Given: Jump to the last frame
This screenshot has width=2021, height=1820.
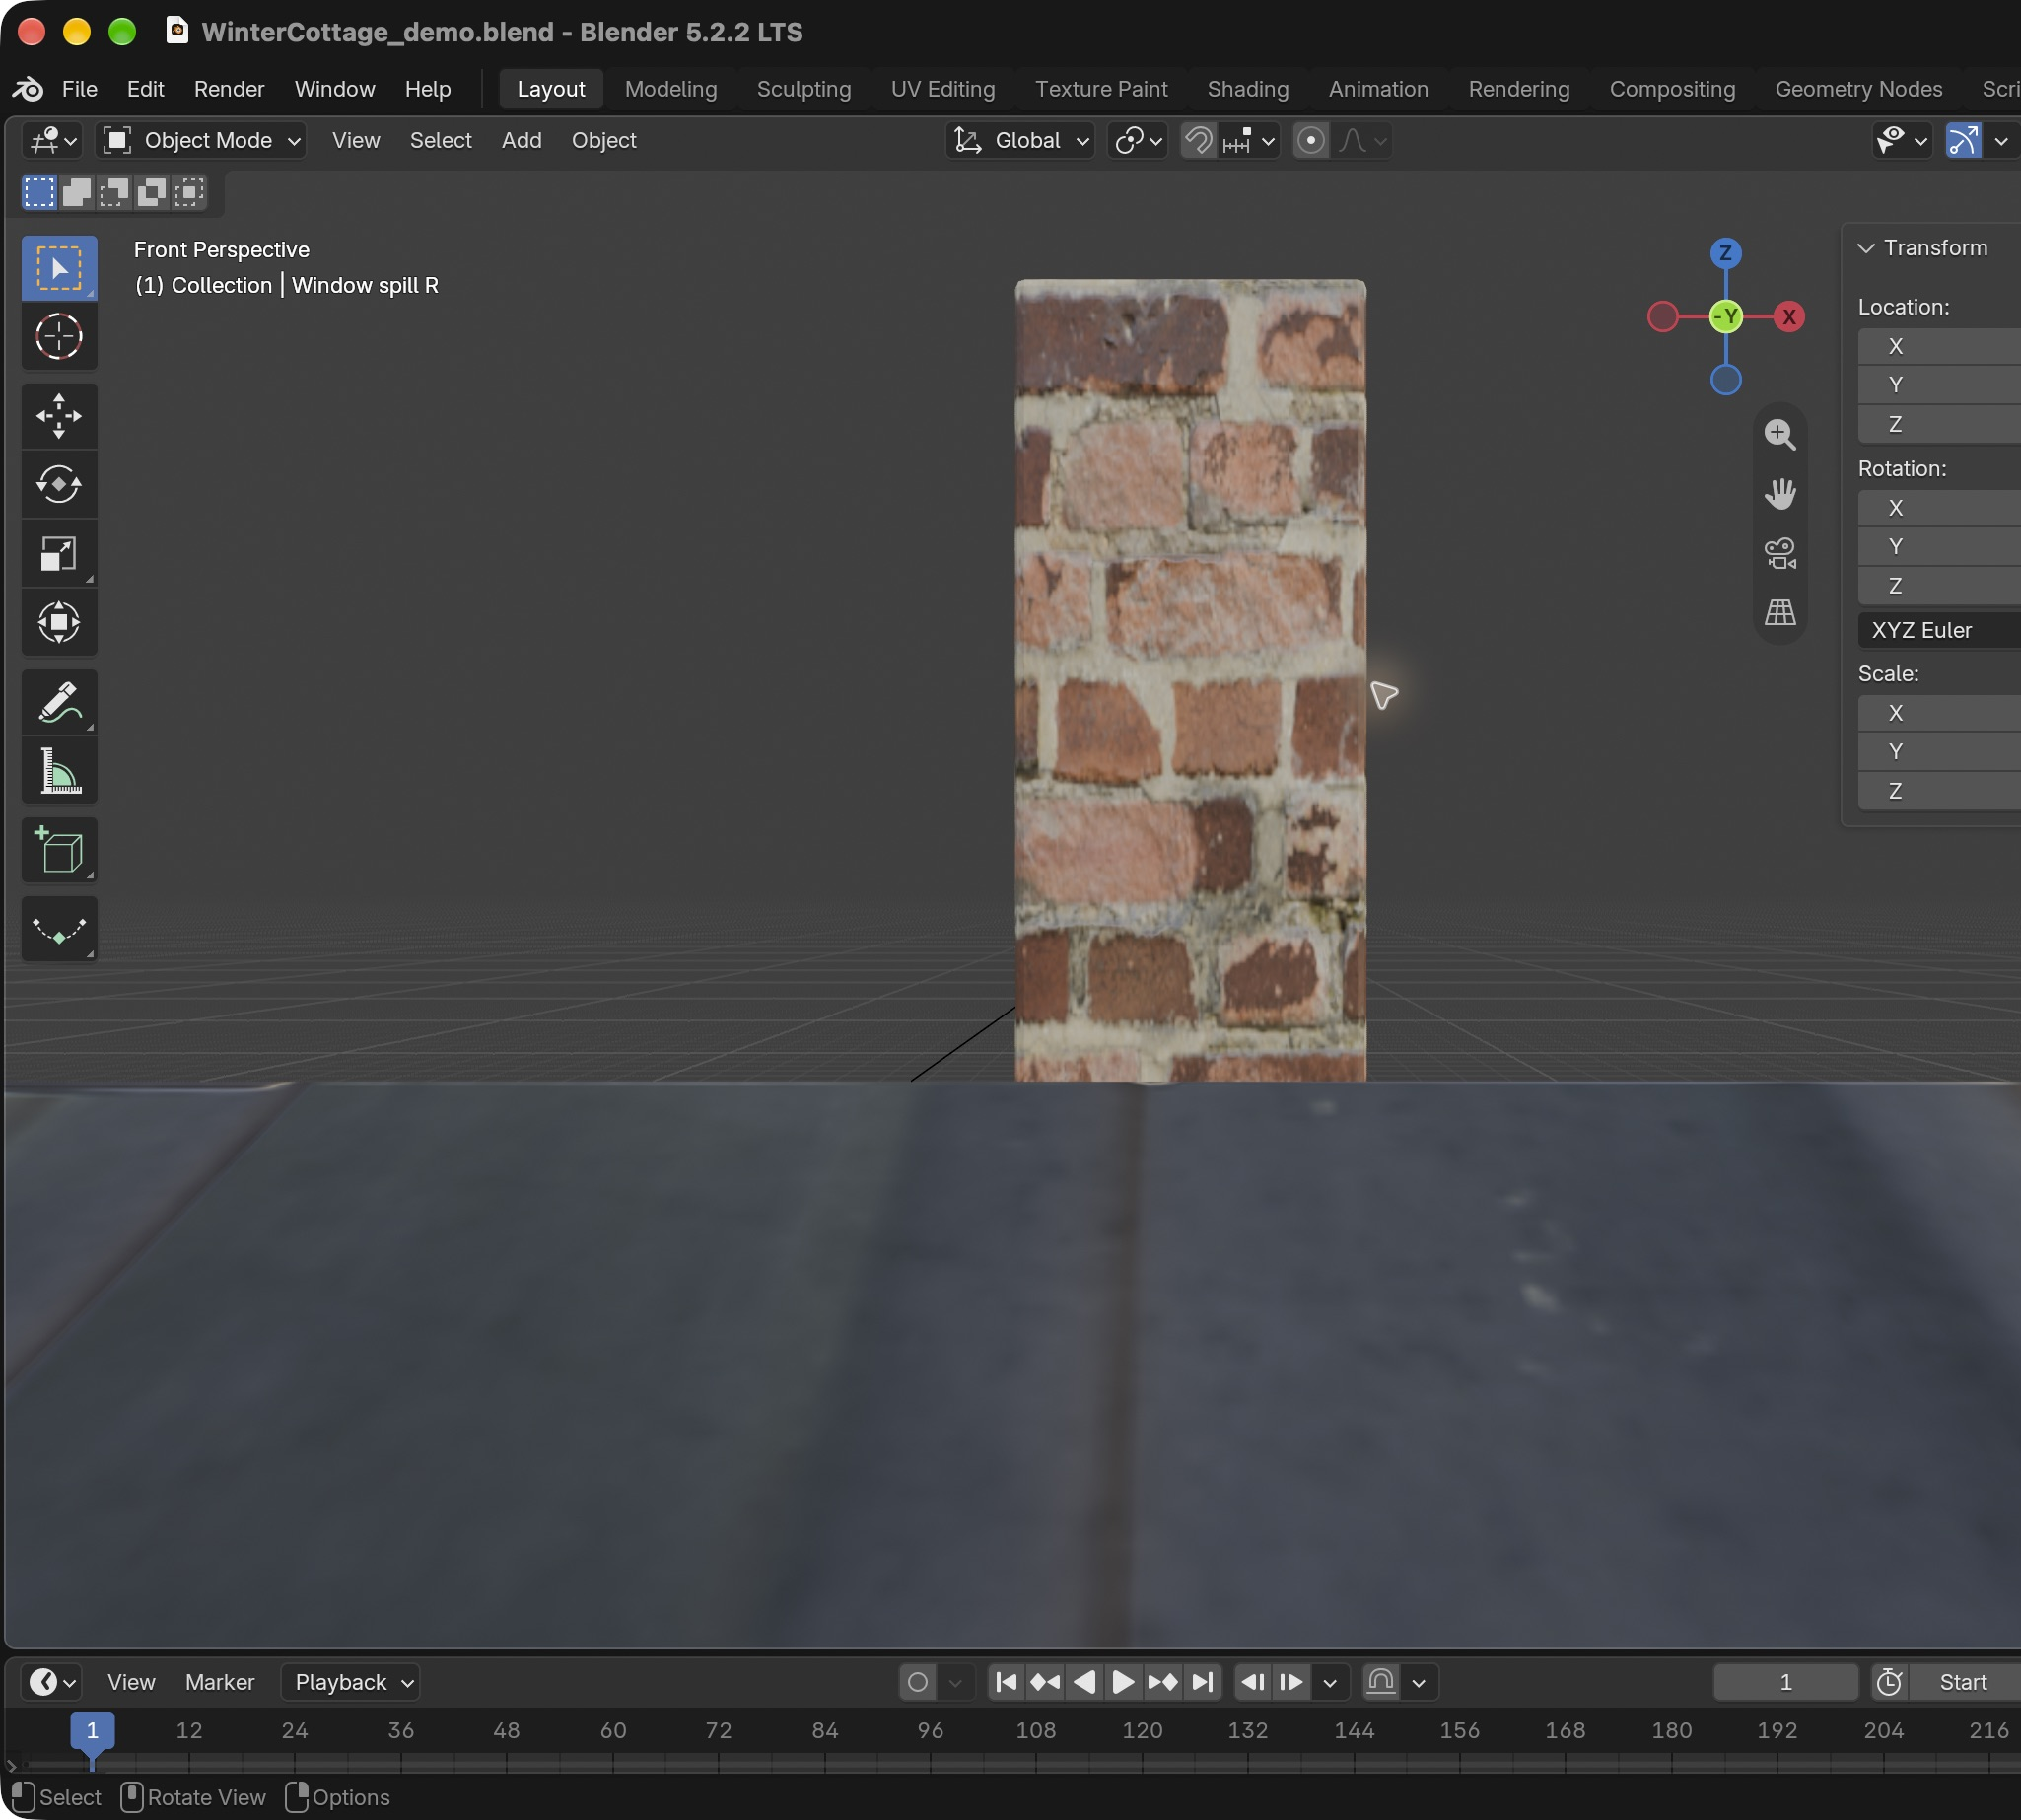Looking at the screenshot, I should 1202,1682.
